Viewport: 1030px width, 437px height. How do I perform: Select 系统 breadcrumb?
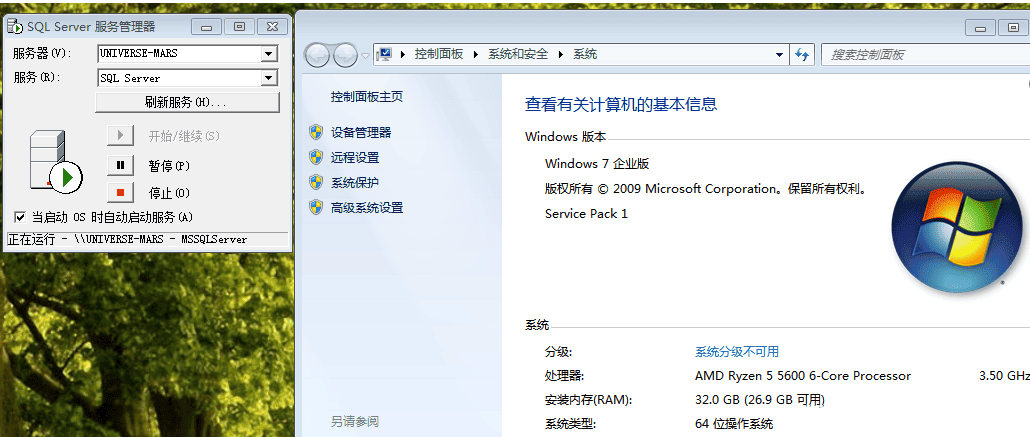pyautogui.click(x=585, y=55)
